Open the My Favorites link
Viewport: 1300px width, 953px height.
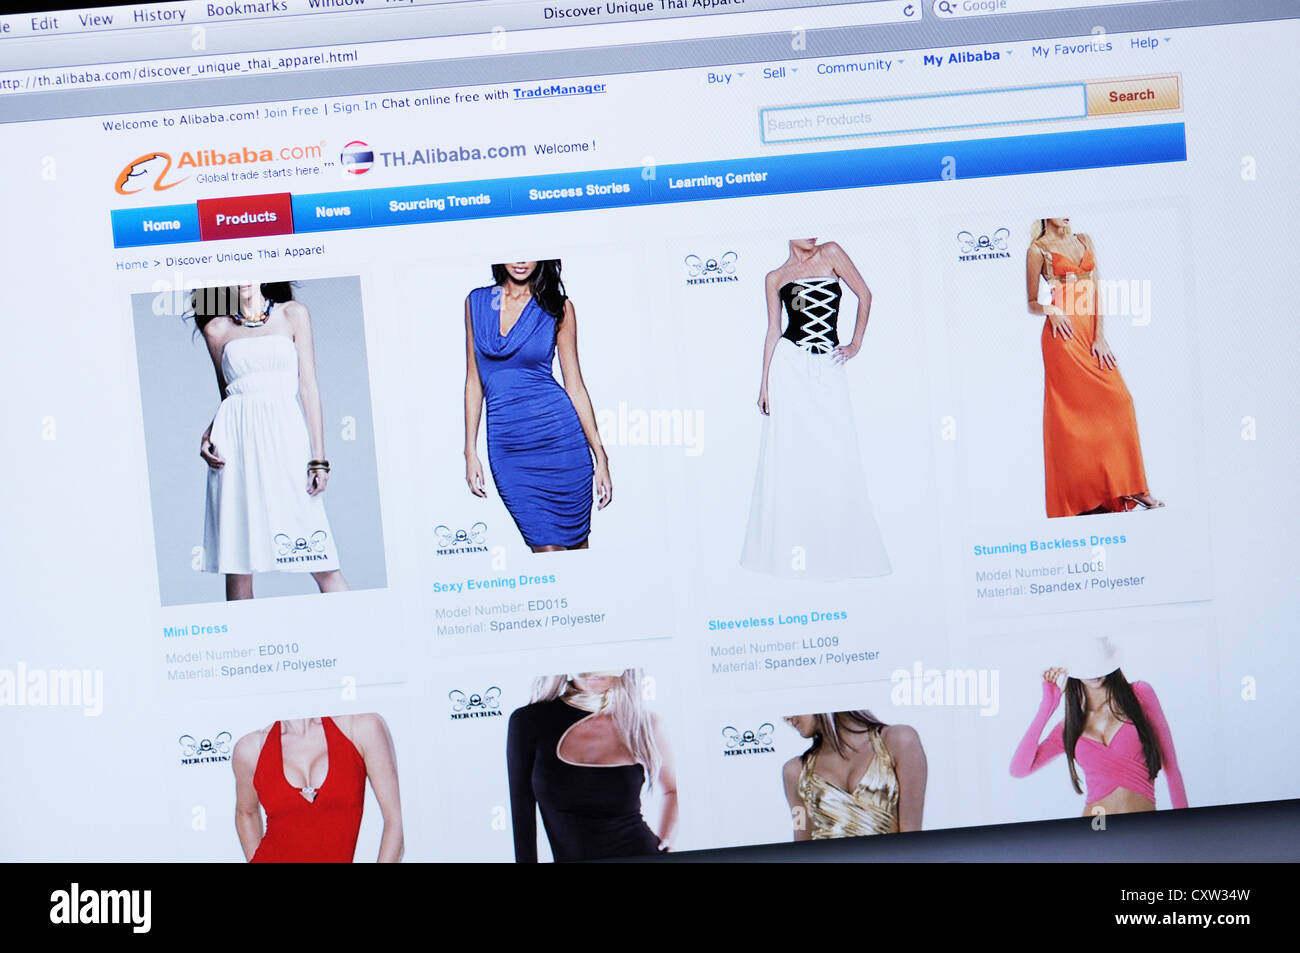1071,48
